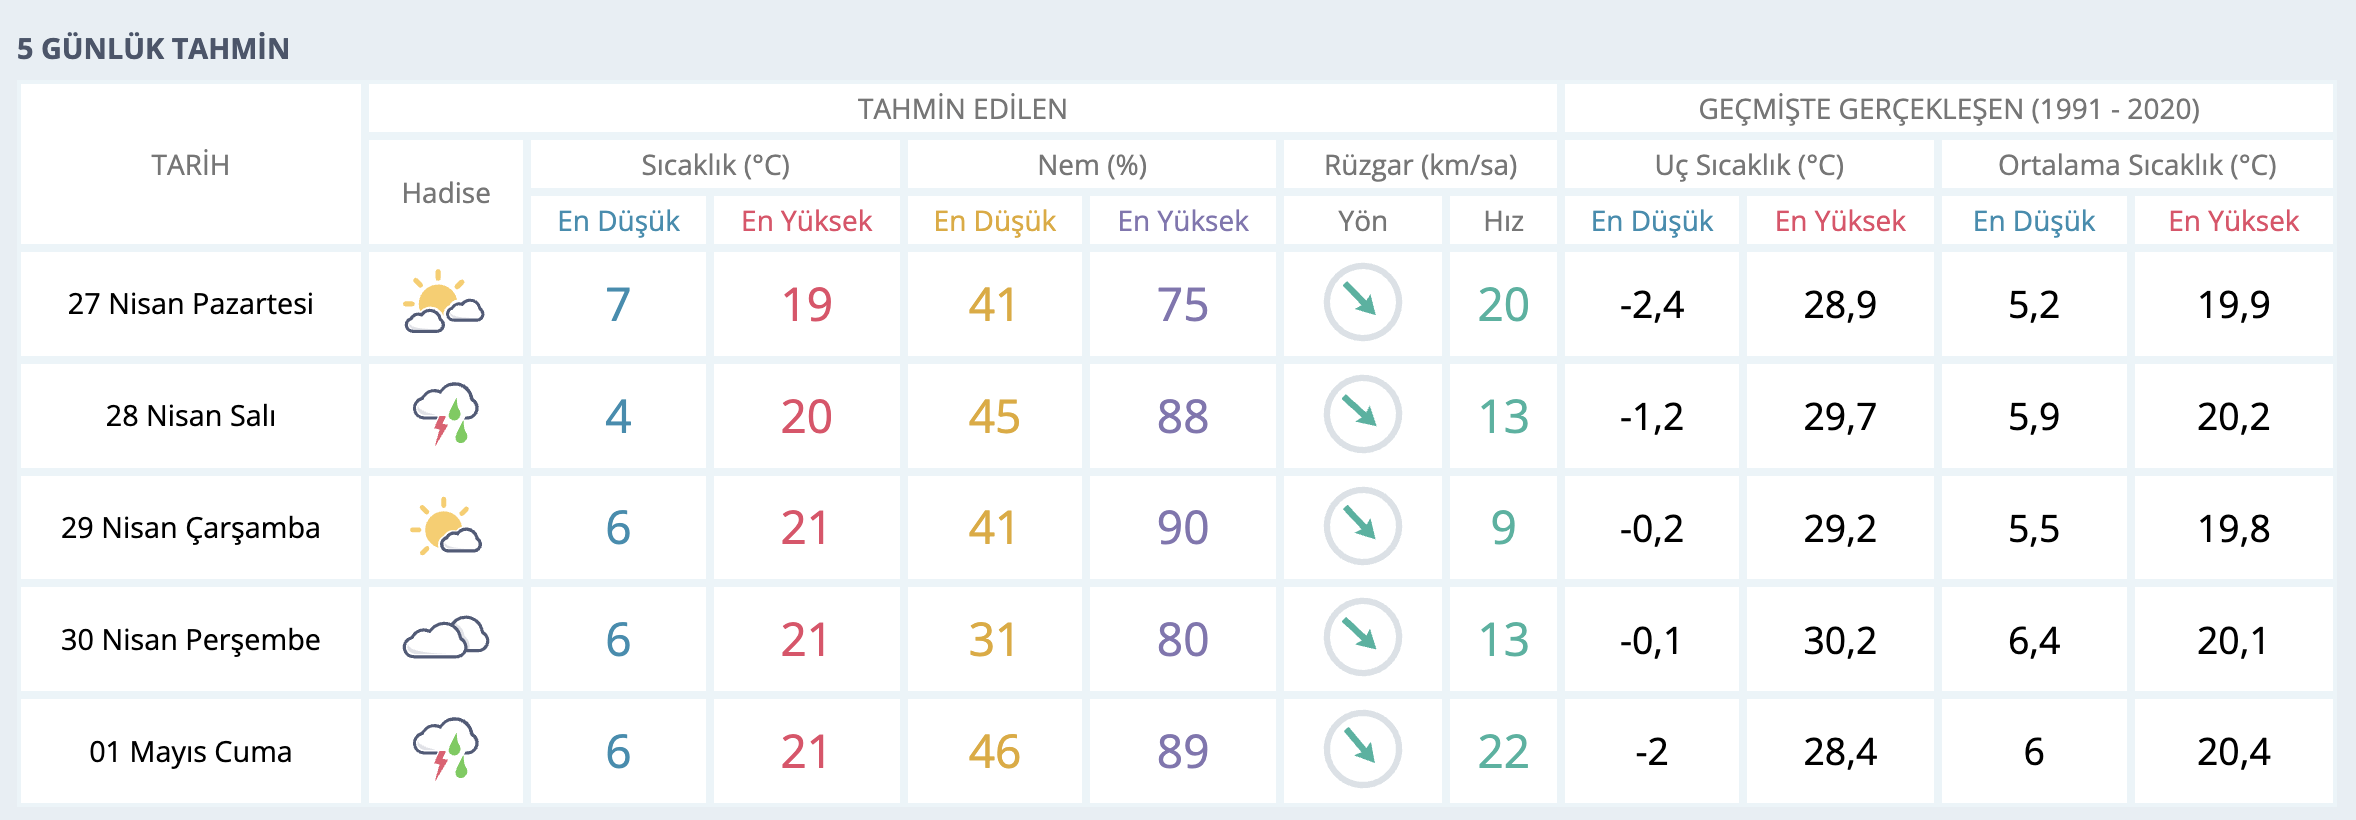The width and height of the screenshot is (2356, 820).
Task: Click the wind direction arrow for 27 Nisan
Action: pyautogui.click(x=1362, y=302)
